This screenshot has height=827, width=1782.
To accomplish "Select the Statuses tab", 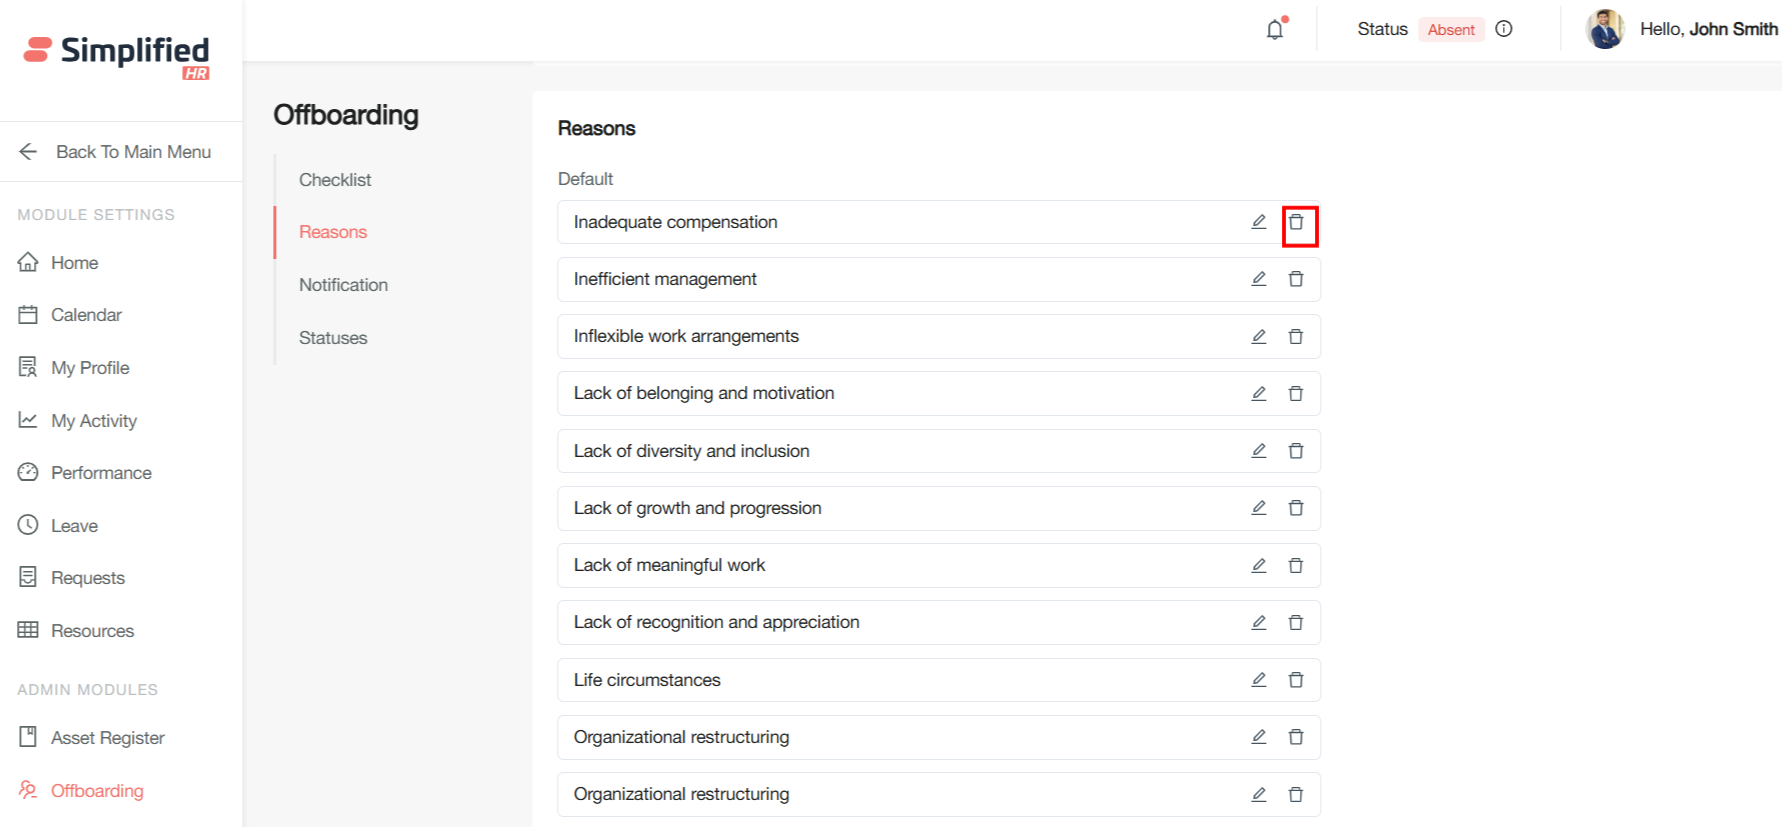I will coord(333,338).
